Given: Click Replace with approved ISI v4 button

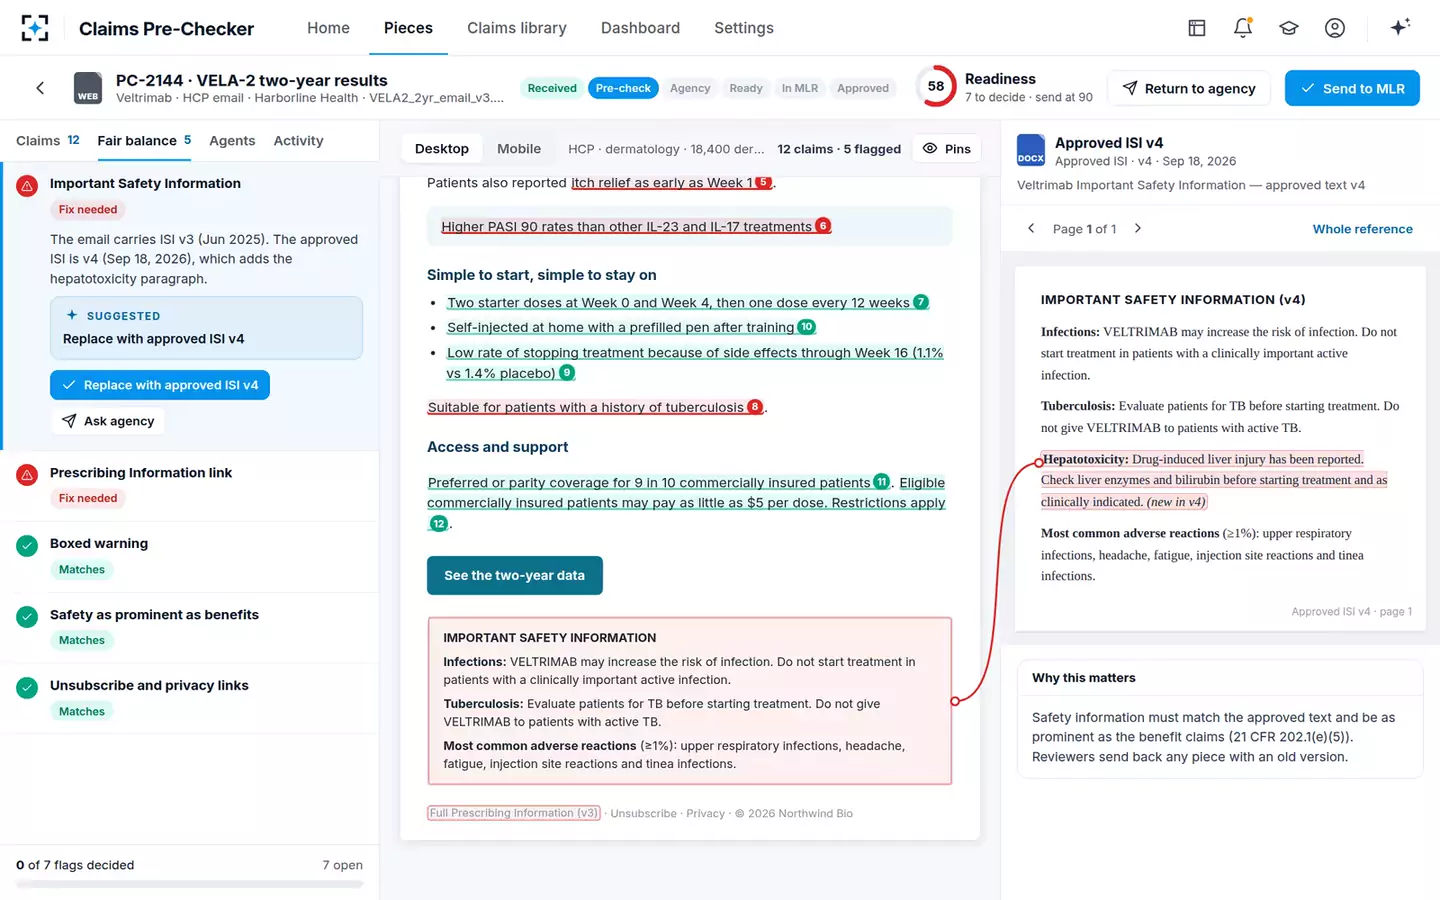Looking at the screenshot, I should pyautogui.click(x=160, y=385).
